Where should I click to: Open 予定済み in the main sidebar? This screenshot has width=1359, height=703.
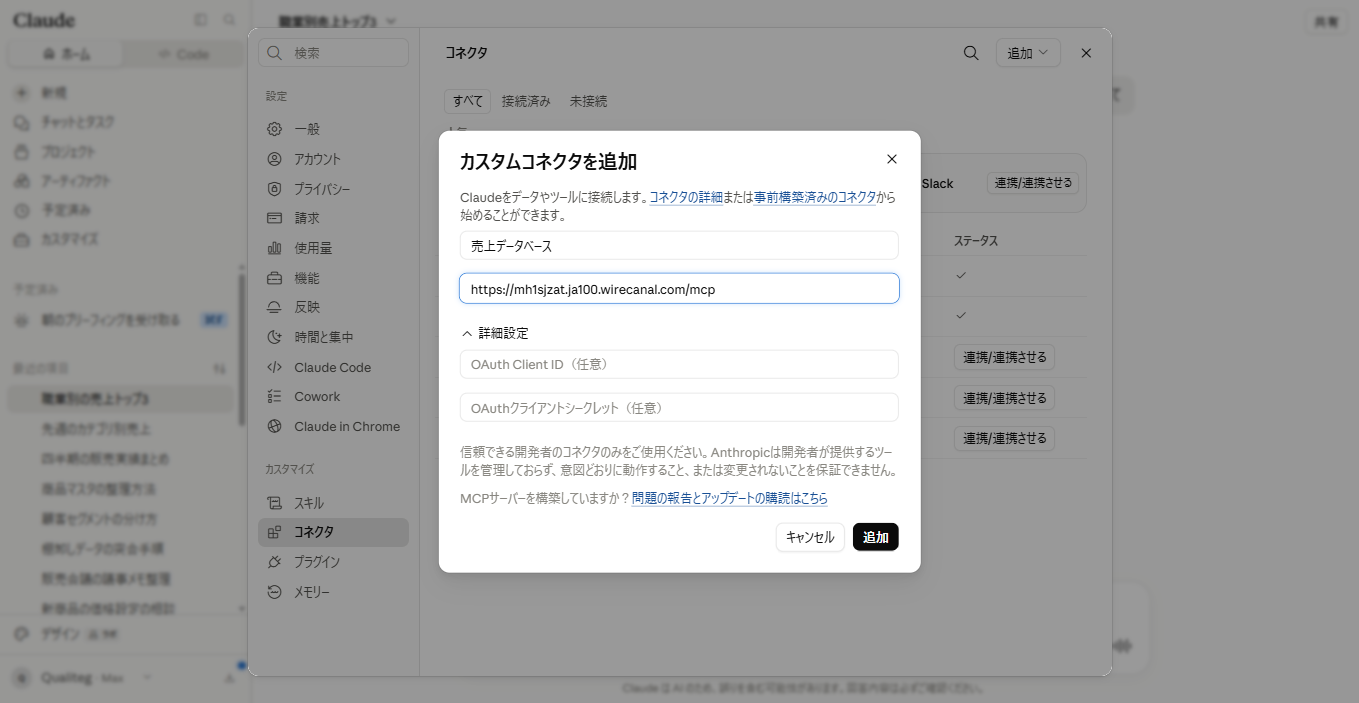click(x=120, y=211)
